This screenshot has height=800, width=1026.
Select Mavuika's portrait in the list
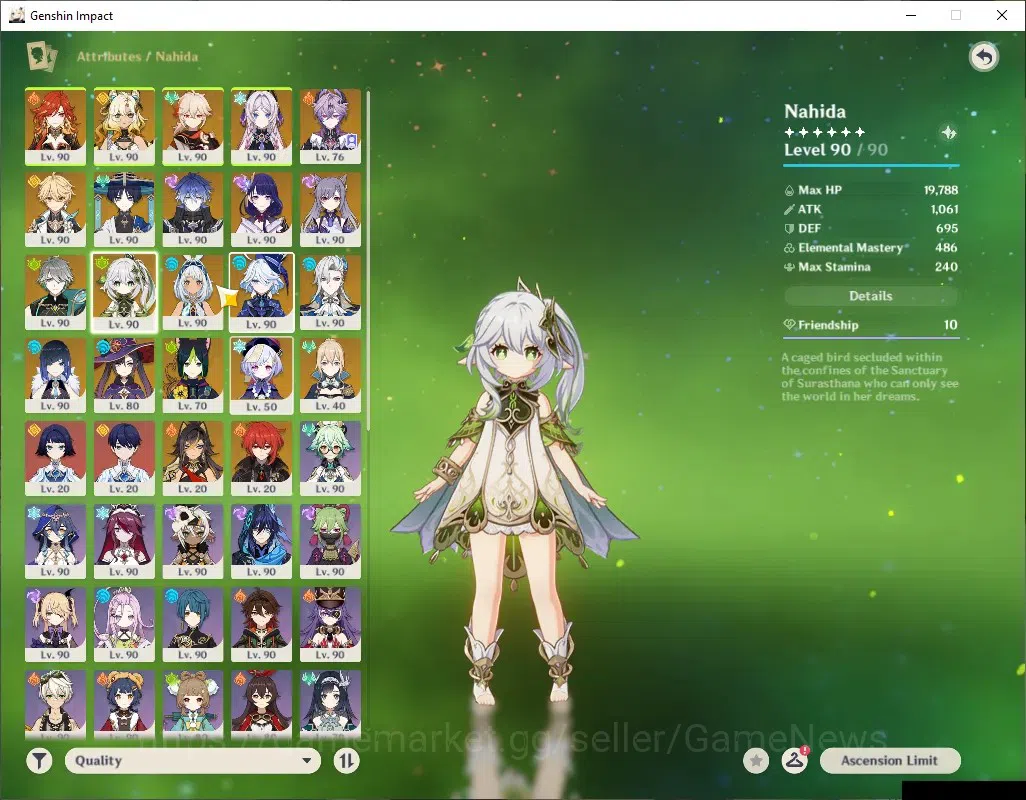tap(55, 127)
